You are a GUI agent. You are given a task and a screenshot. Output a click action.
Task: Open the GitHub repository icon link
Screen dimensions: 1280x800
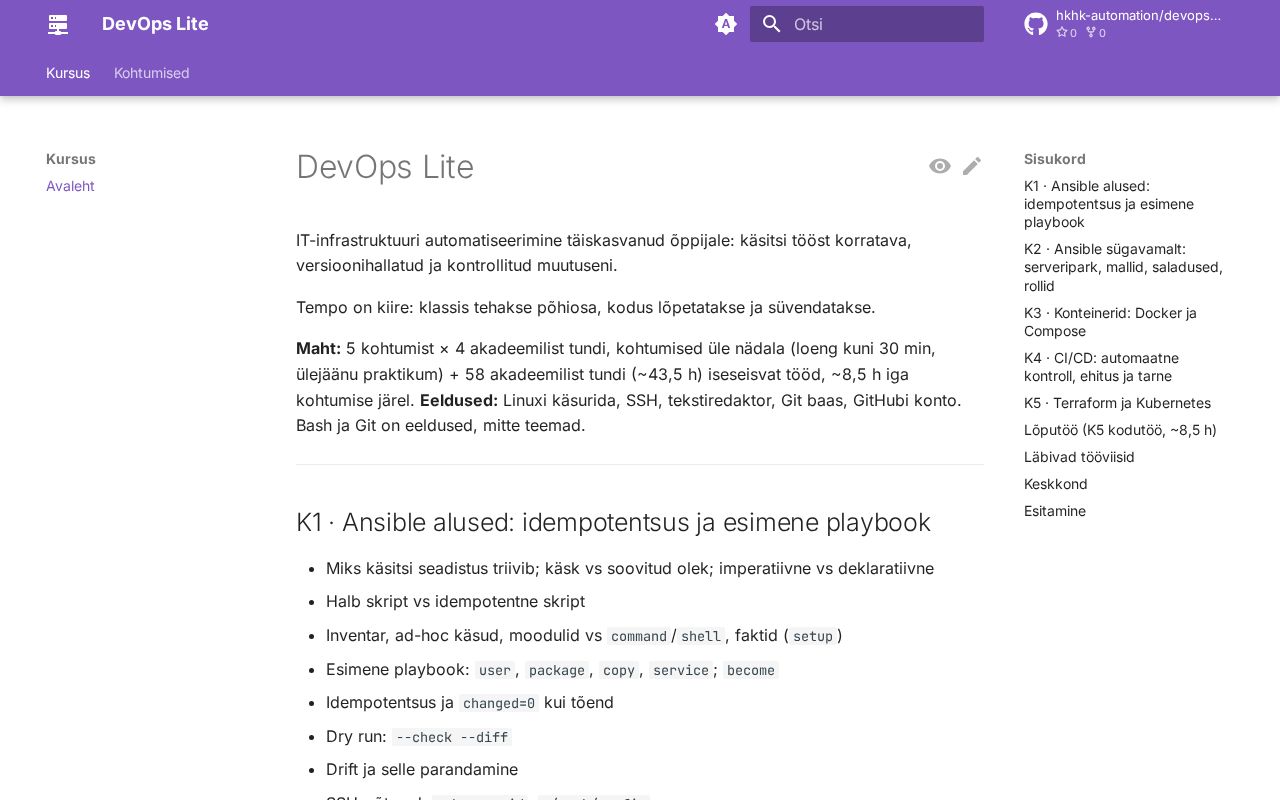(x=1036, y=24)
